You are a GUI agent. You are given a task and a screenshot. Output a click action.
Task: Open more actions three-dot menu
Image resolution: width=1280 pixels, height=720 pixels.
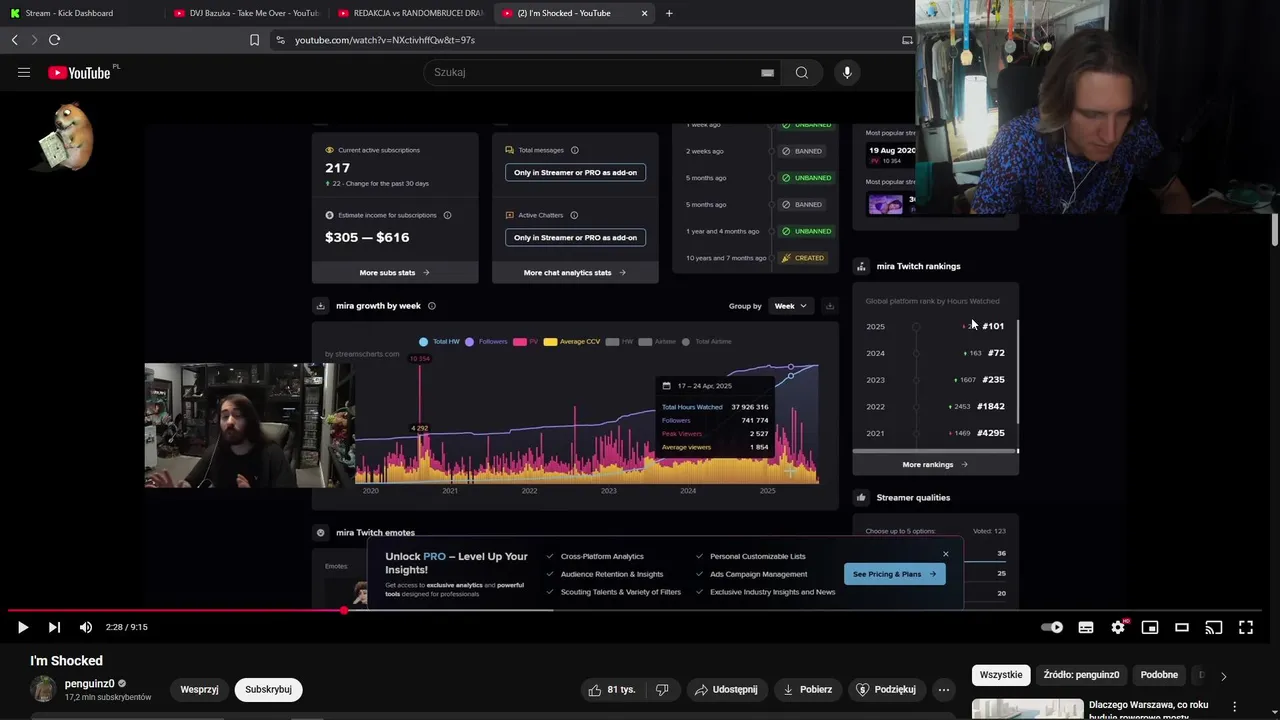tap(943, 689)
